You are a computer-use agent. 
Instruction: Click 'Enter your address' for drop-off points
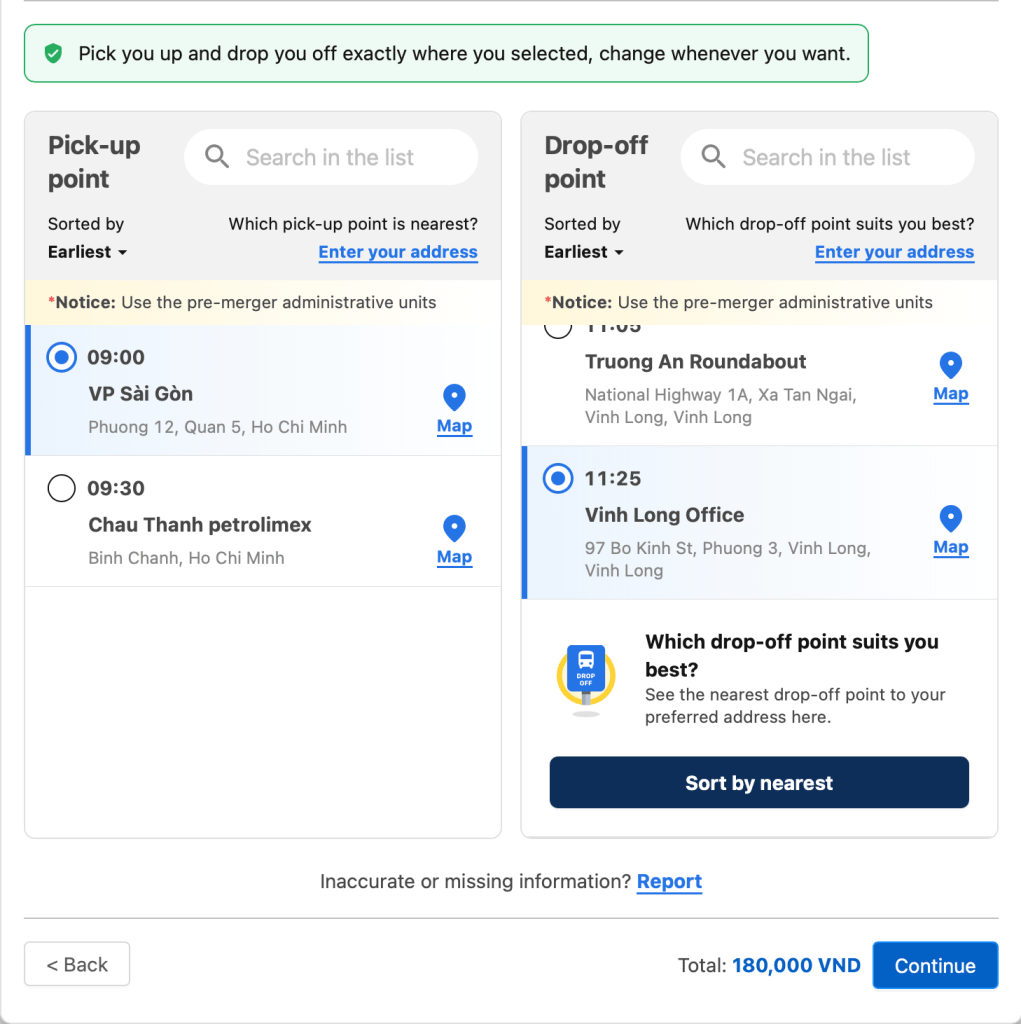point(894,252)
